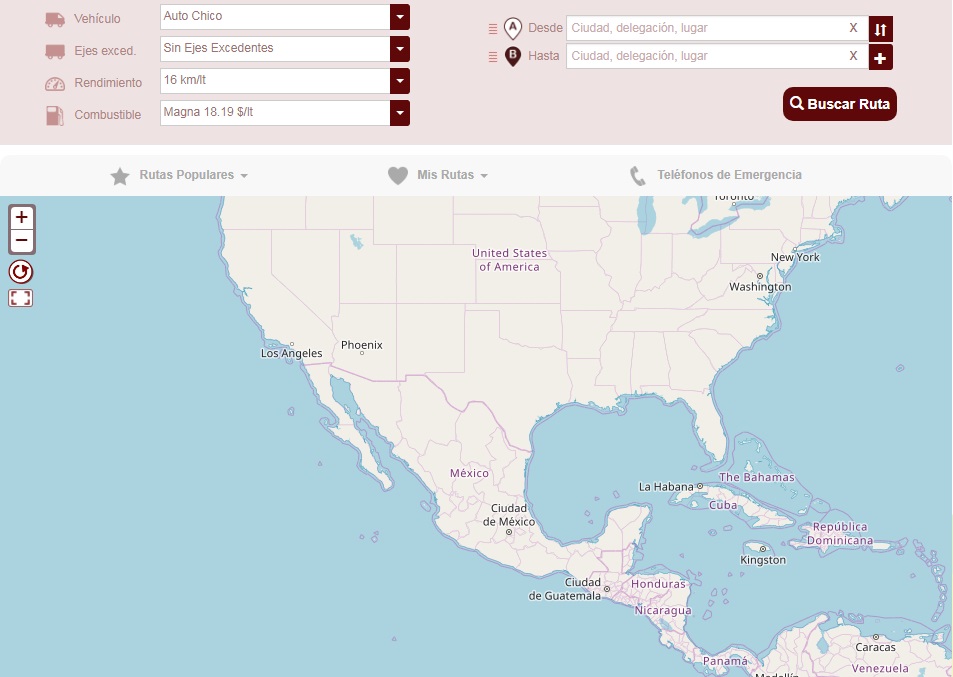The width and height of the screenshot is (953, 677).
Task: Focus the Desde origin input field
Action: coord(705,28)
